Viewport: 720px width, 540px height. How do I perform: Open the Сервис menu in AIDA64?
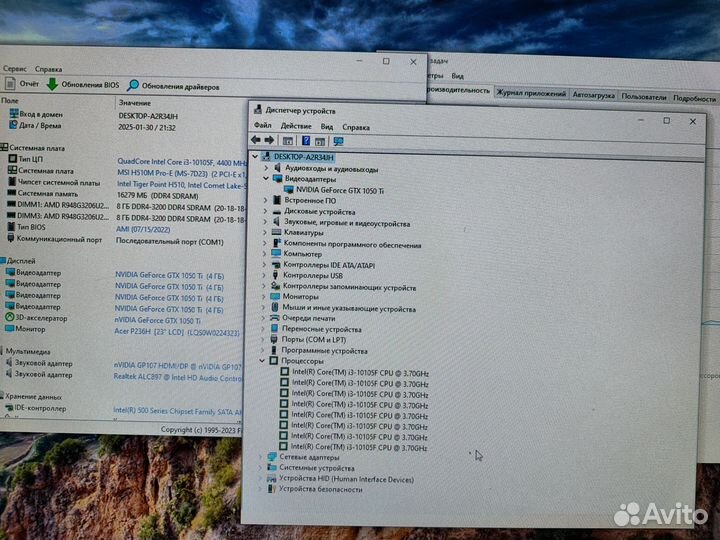coord(14,69)
